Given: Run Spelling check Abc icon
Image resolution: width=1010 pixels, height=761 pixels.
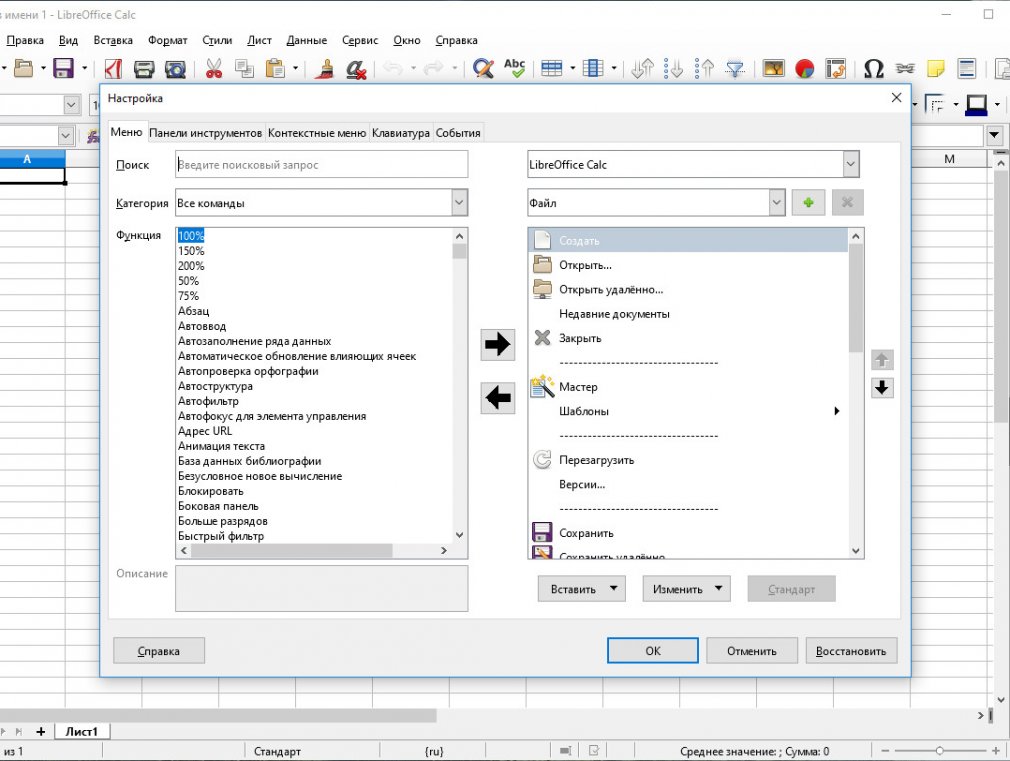Looking at the screenshot, I should [515, 68].
